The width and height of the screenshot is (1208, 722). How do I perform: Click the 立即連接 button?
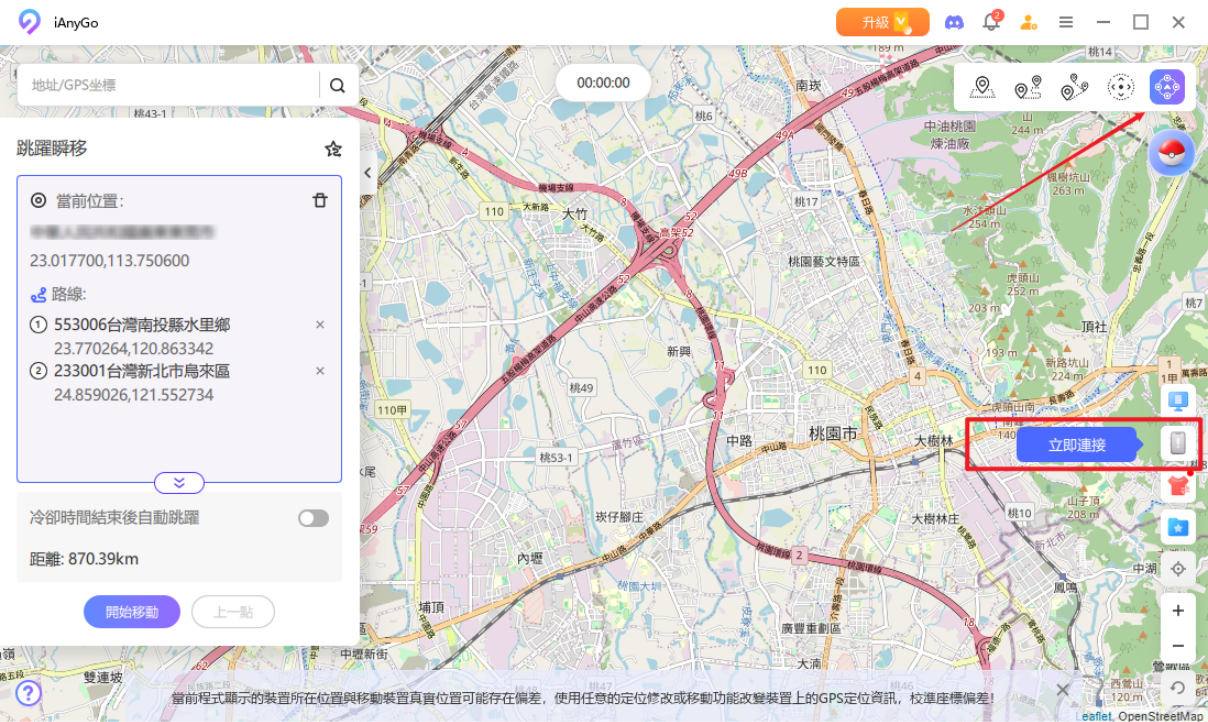pyautogui.click(x=1077, y=445)
